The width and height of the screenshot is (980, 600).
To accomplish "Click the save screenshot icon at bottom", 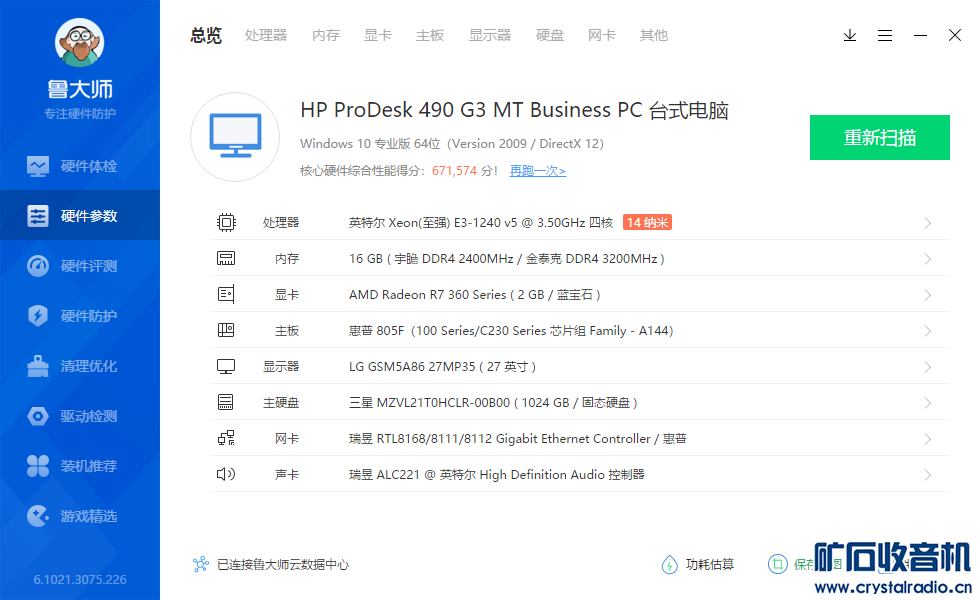I will point(778,564).
